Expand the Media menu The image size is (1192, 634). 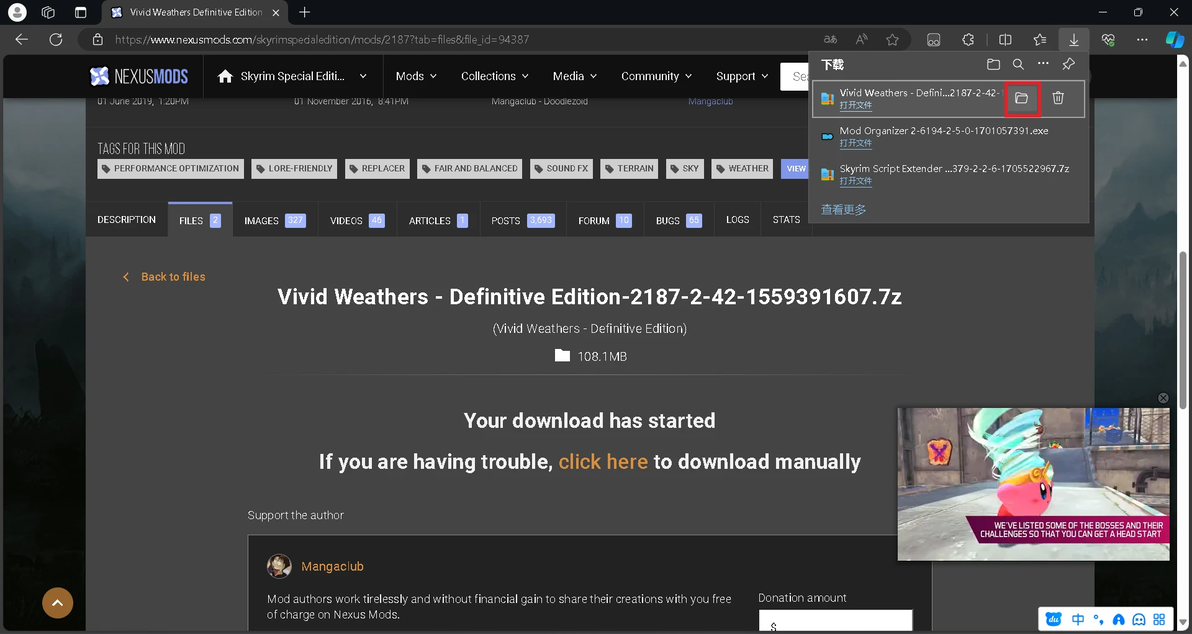click(x=575, y=76)
